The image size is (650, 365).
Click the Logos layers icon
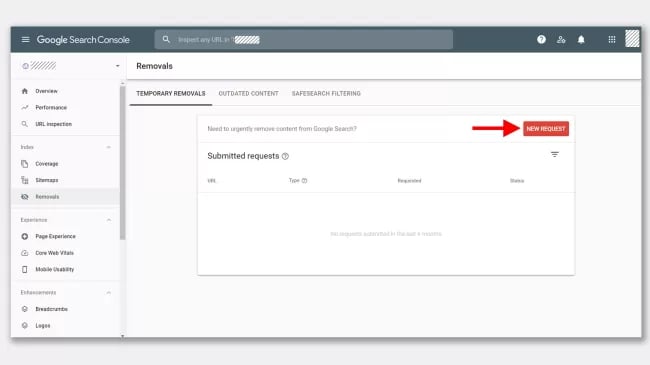tap(24, 326)
